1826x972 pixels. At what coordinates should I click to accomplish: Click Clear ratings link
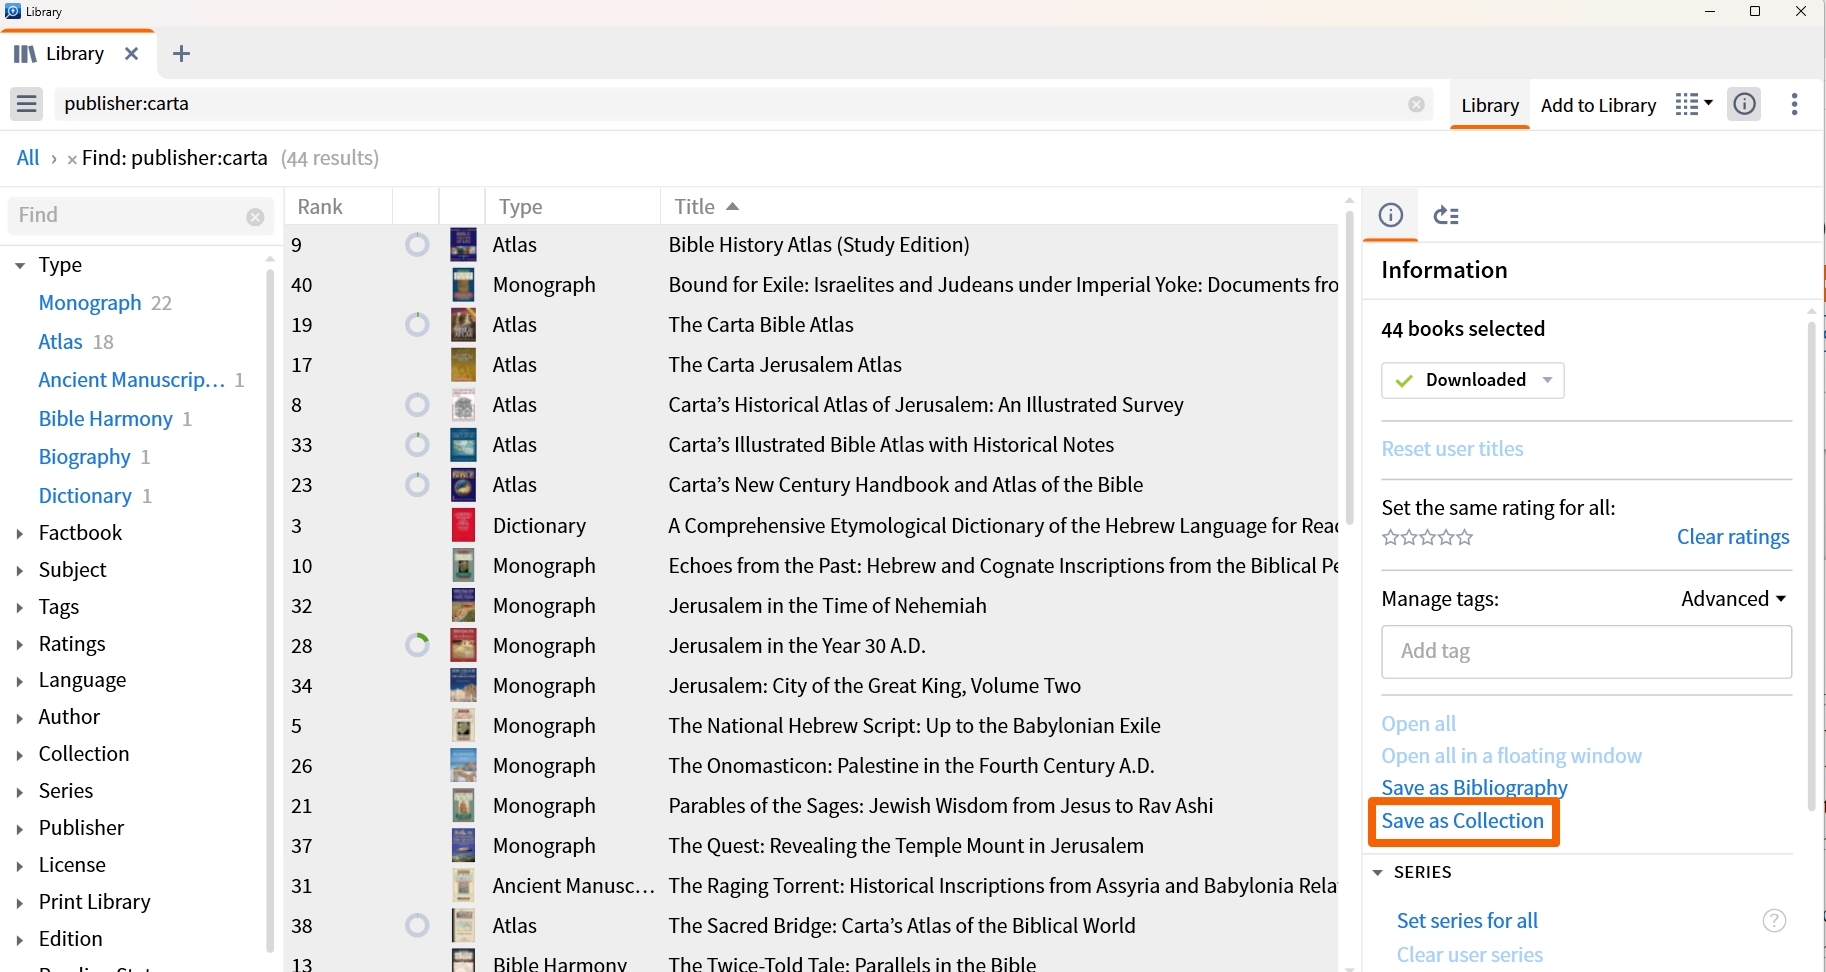click(x=1733, y=537)
